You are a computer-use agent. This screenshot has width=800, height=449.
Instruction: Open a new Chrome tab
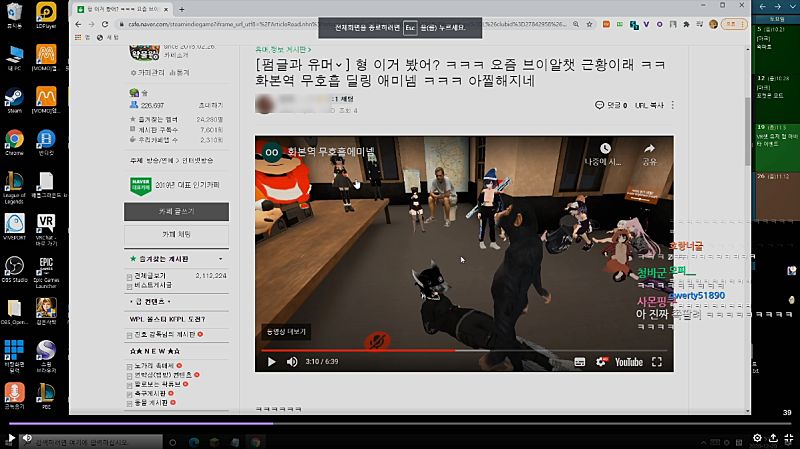click(182, 9)
